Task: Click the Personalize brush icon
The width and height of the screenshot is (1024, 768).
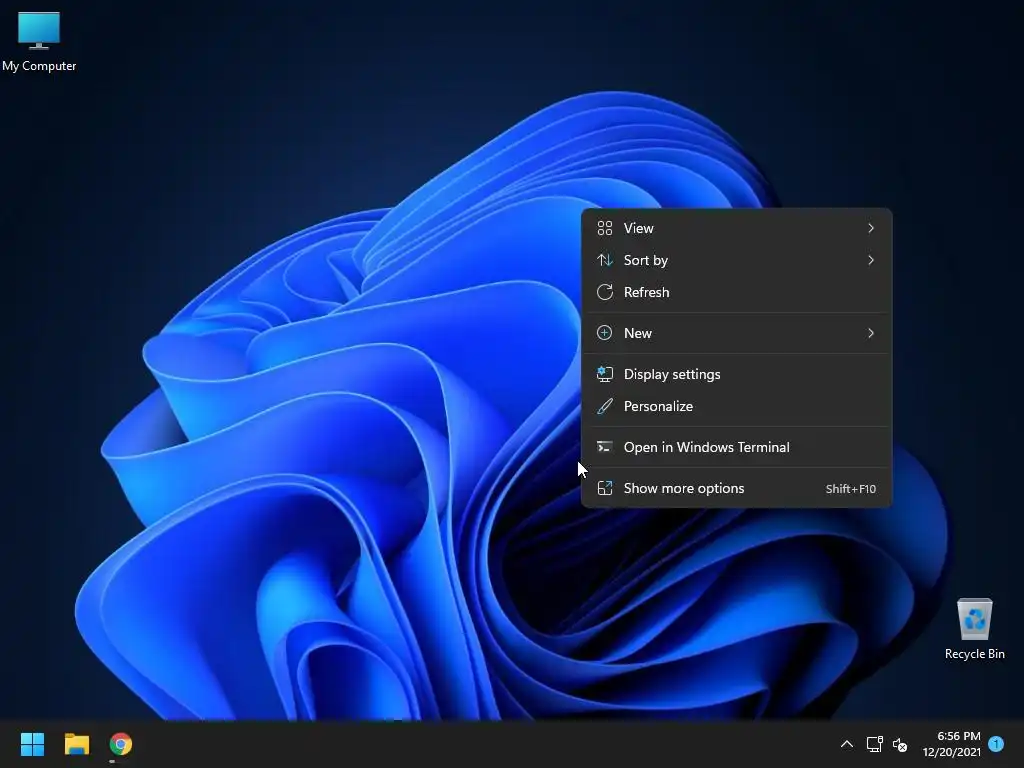Action: tap(605, 406)
